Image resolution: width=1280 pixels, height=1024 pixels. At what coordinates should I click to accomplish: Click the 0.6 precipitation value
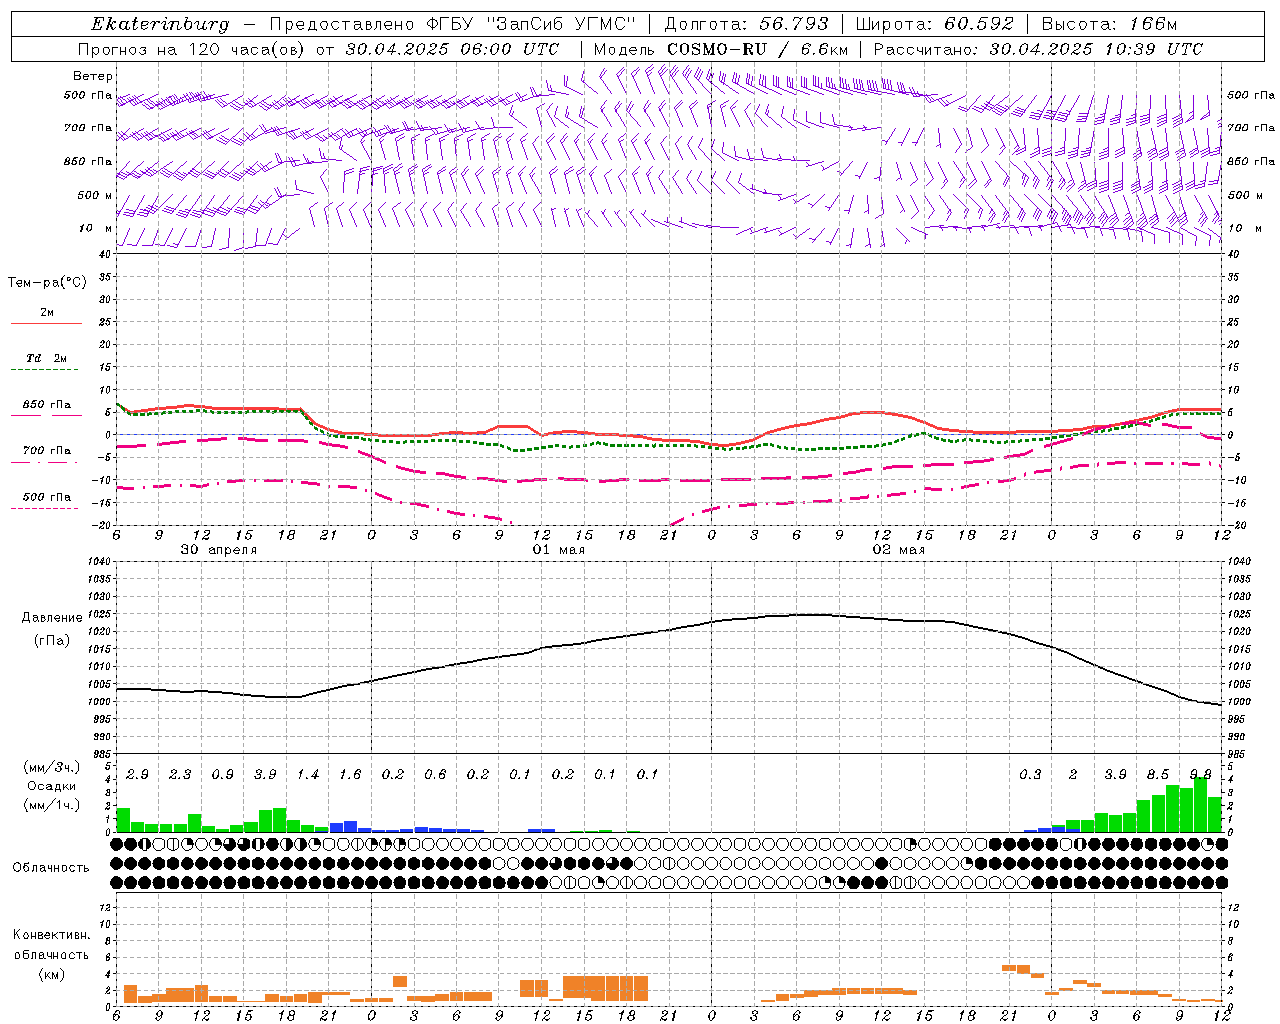tap(435, 775)
